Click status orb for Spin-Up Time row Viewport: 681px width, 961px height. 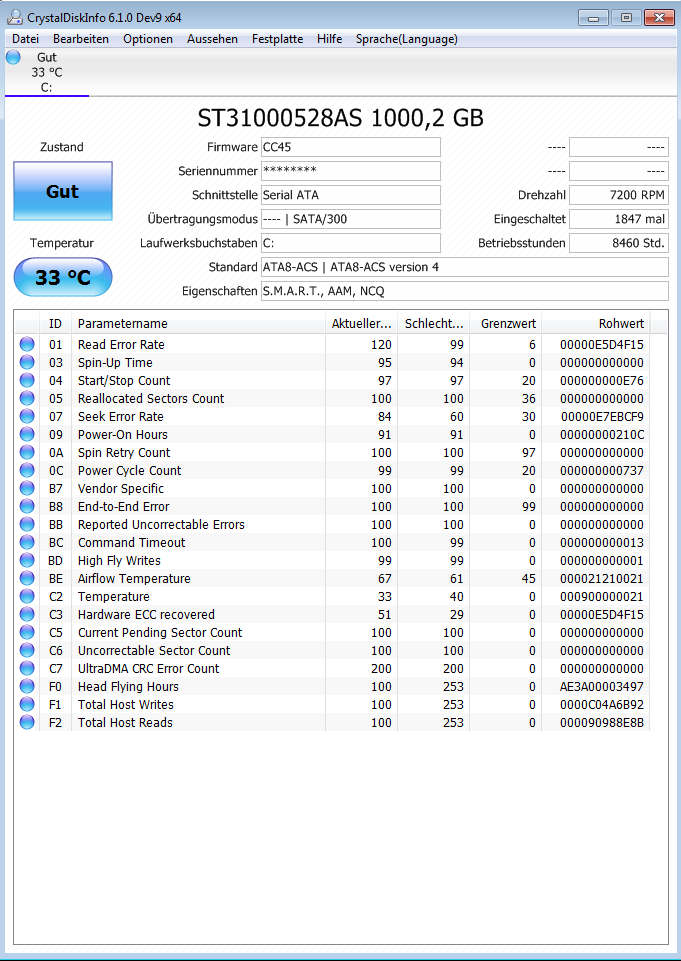[27, 362]
